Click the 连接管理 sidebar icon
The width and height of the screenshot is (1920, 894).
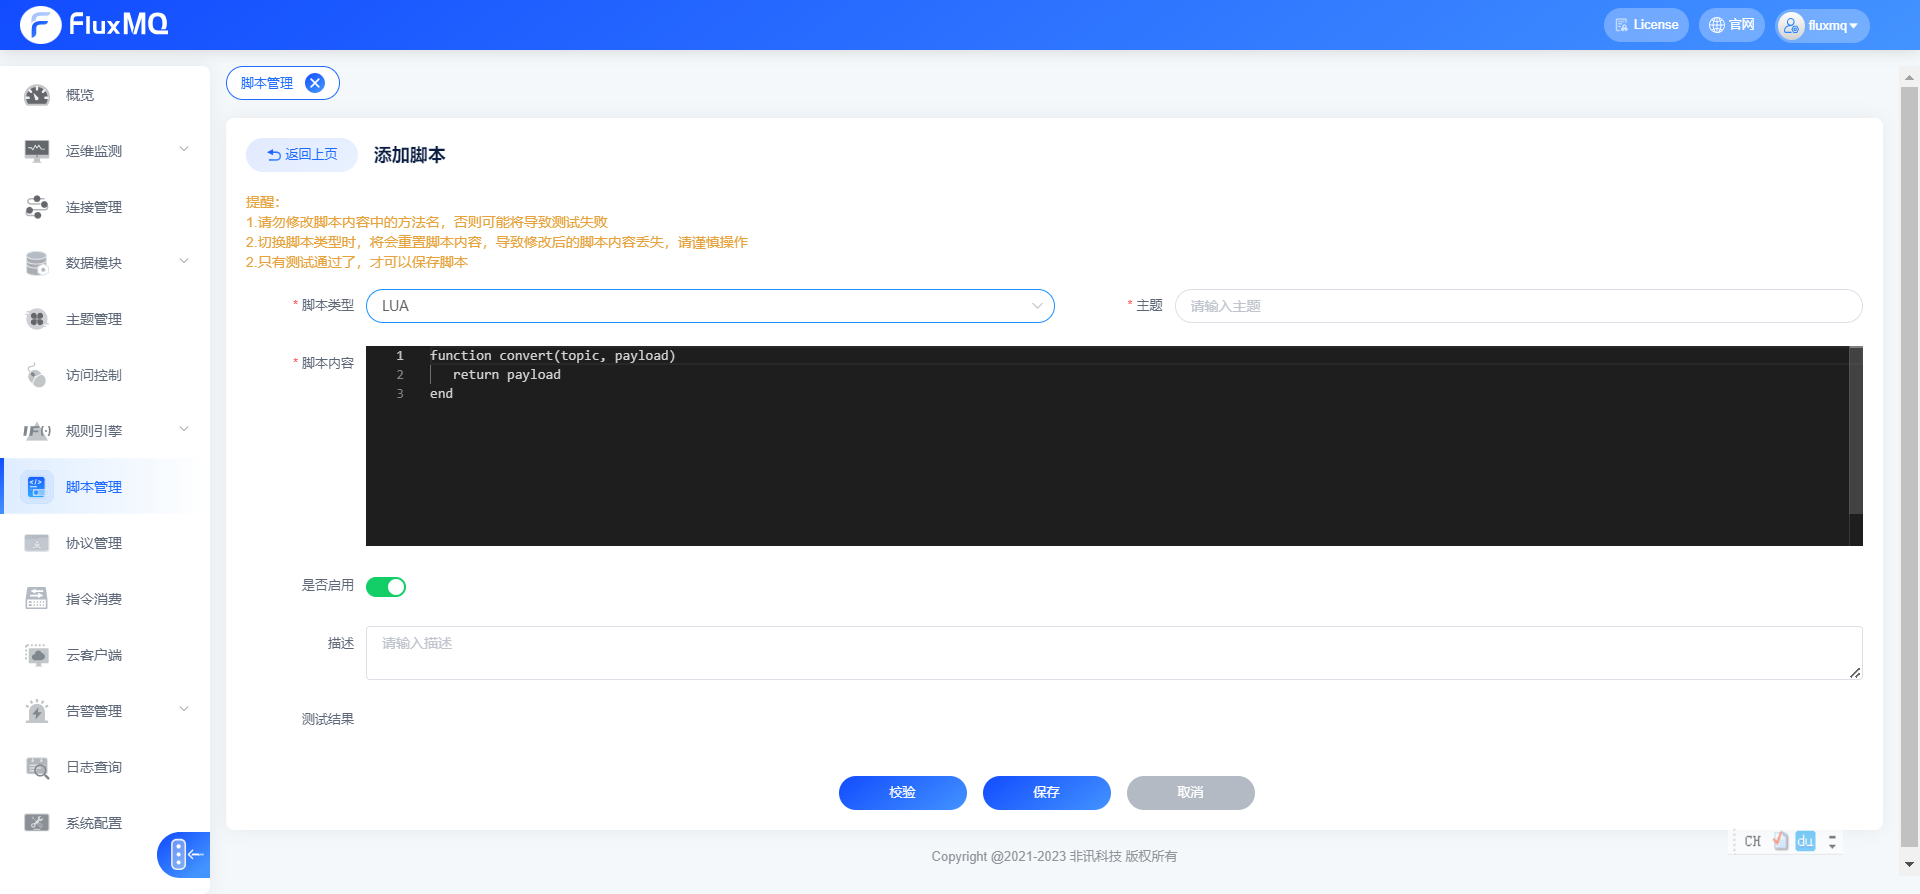tap(37, 207)
